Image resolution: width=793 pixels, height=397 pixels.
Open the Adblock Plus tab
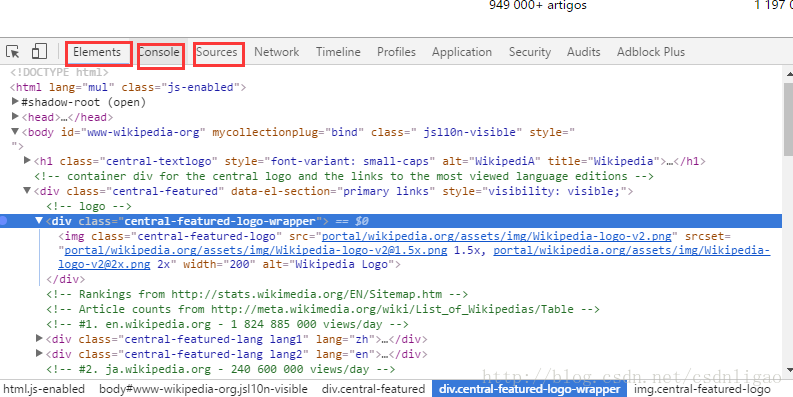(651, 52)
